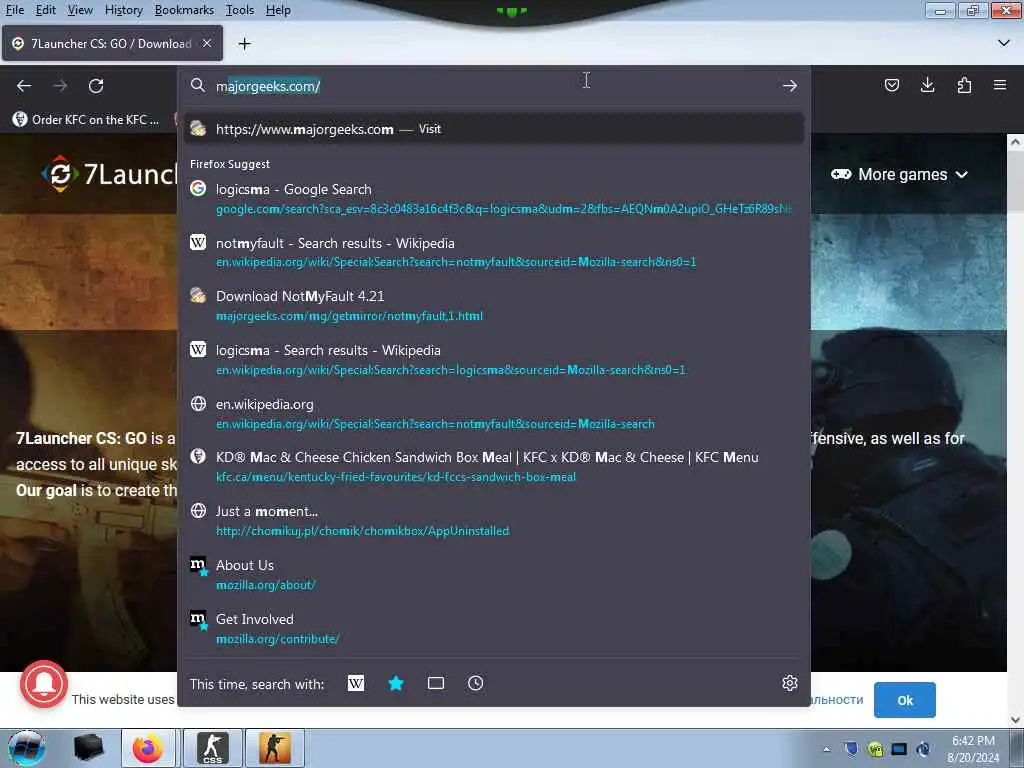The image size is (1024, 768).
Task: Select the About Us mozilla suggestion
Action: 494,575
